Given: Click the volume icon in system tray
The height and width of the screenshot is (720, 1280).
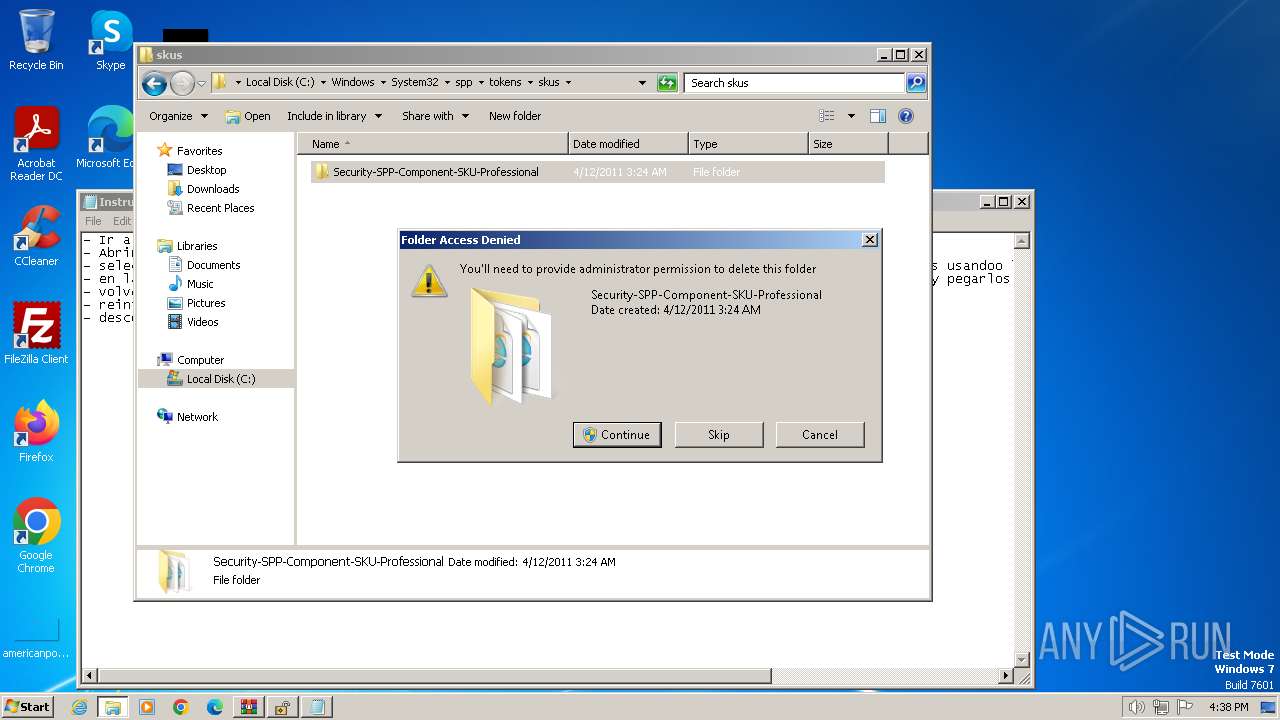Looking at the screenshot, I should [x=1136, y=707].
